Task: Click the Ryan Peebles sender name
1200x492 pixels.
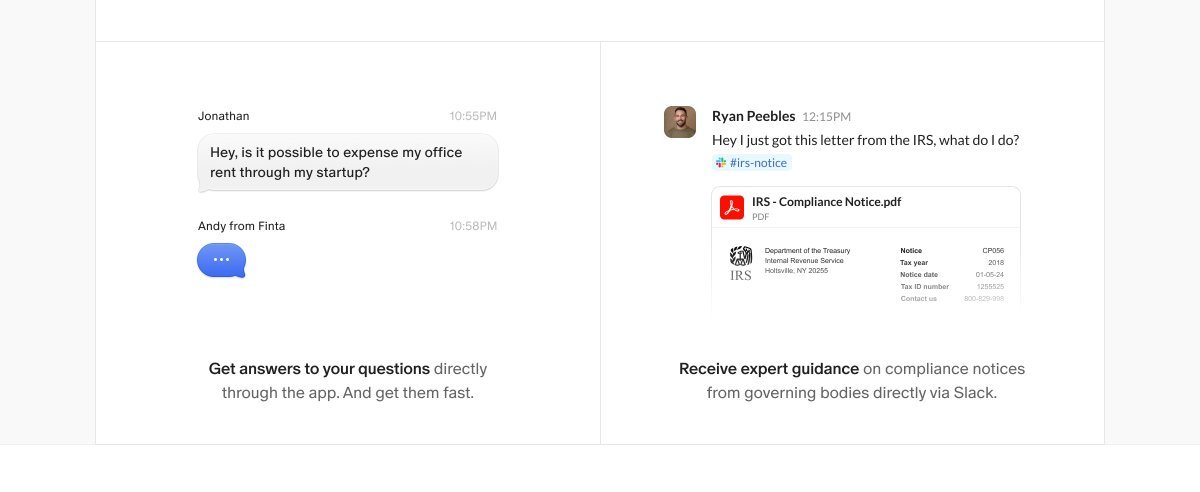Action: point(753,116)
